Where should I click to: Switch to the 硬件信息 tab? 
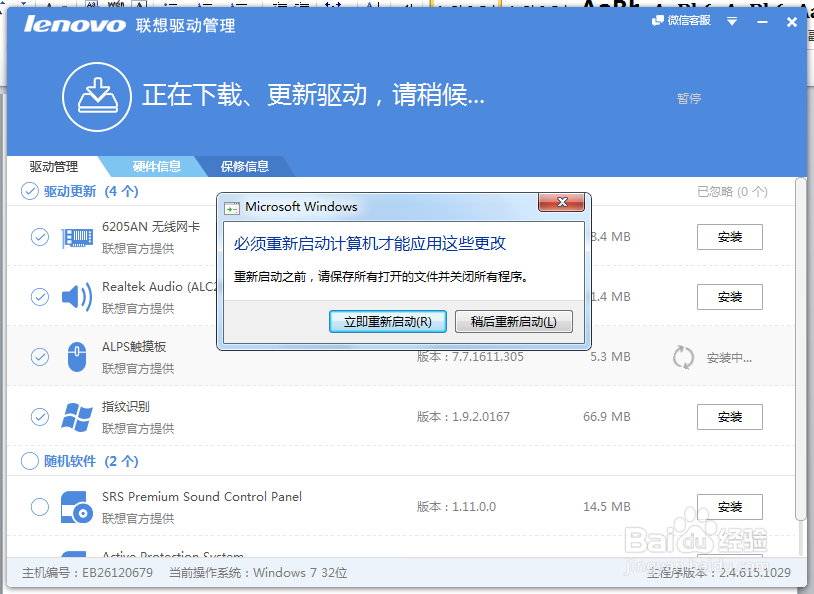pyautogui.click(x=156, y=166)
